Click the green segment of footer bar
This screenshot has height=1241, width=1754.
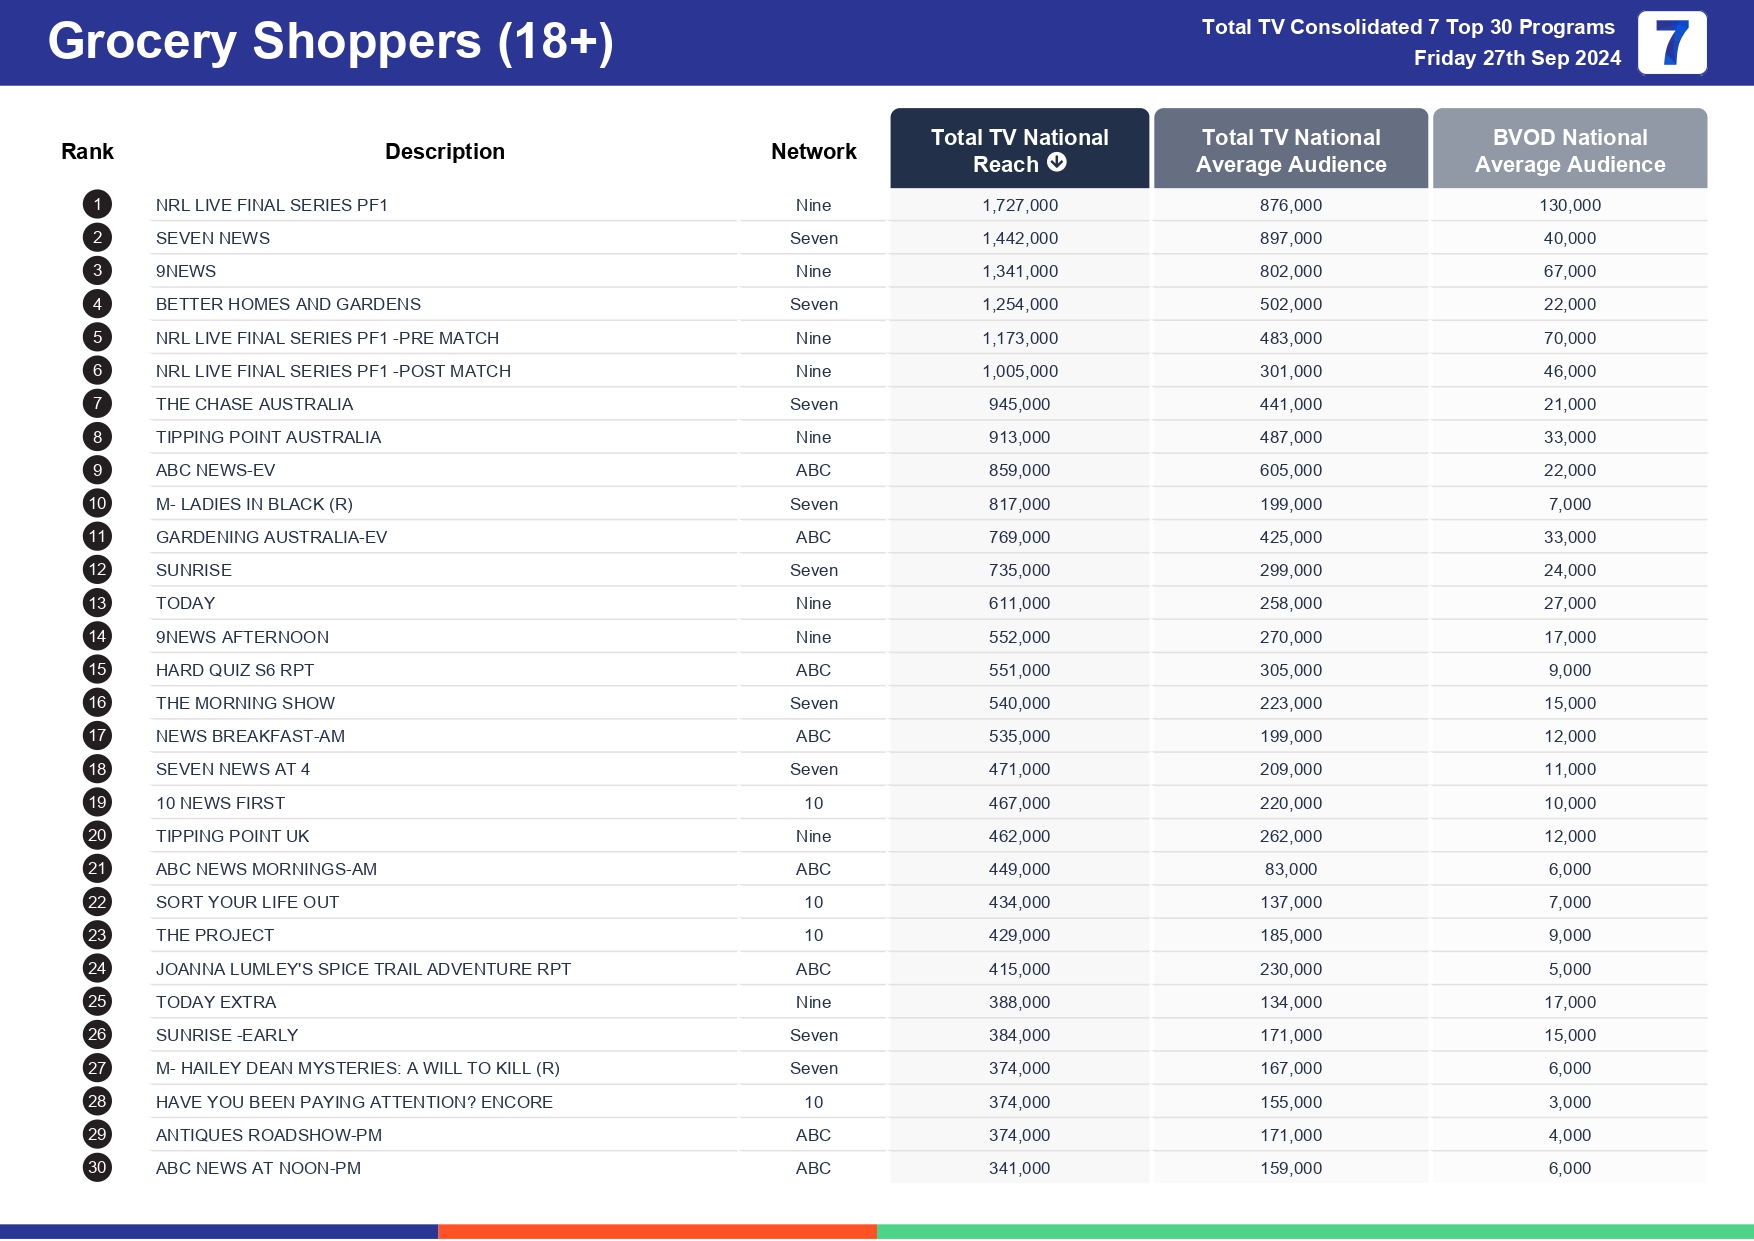(1314, 1232)
